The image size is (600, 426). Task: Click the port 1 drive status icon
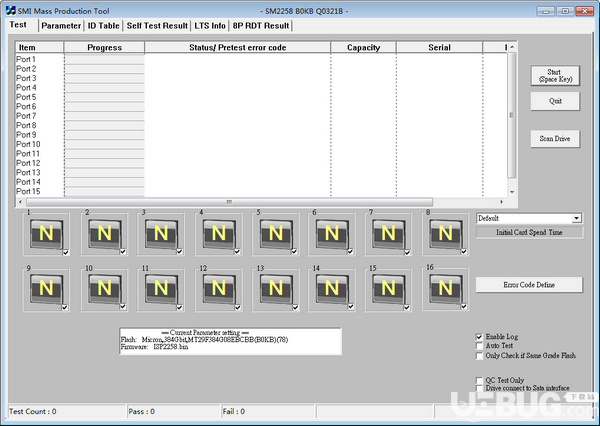(46, 234)
